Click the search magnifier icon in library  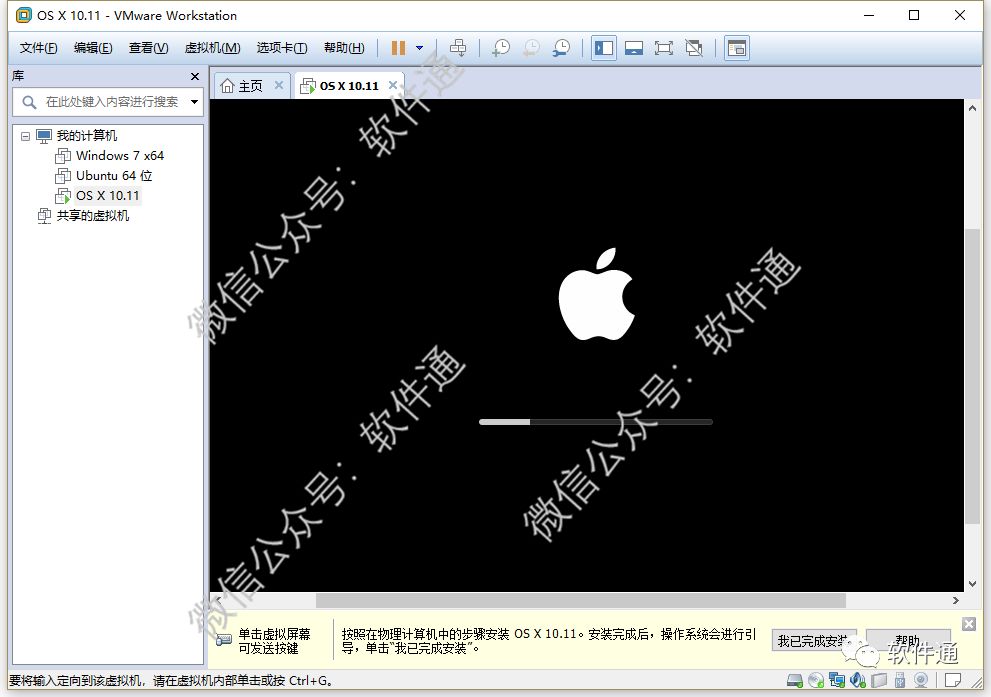(x=29, y=102)
